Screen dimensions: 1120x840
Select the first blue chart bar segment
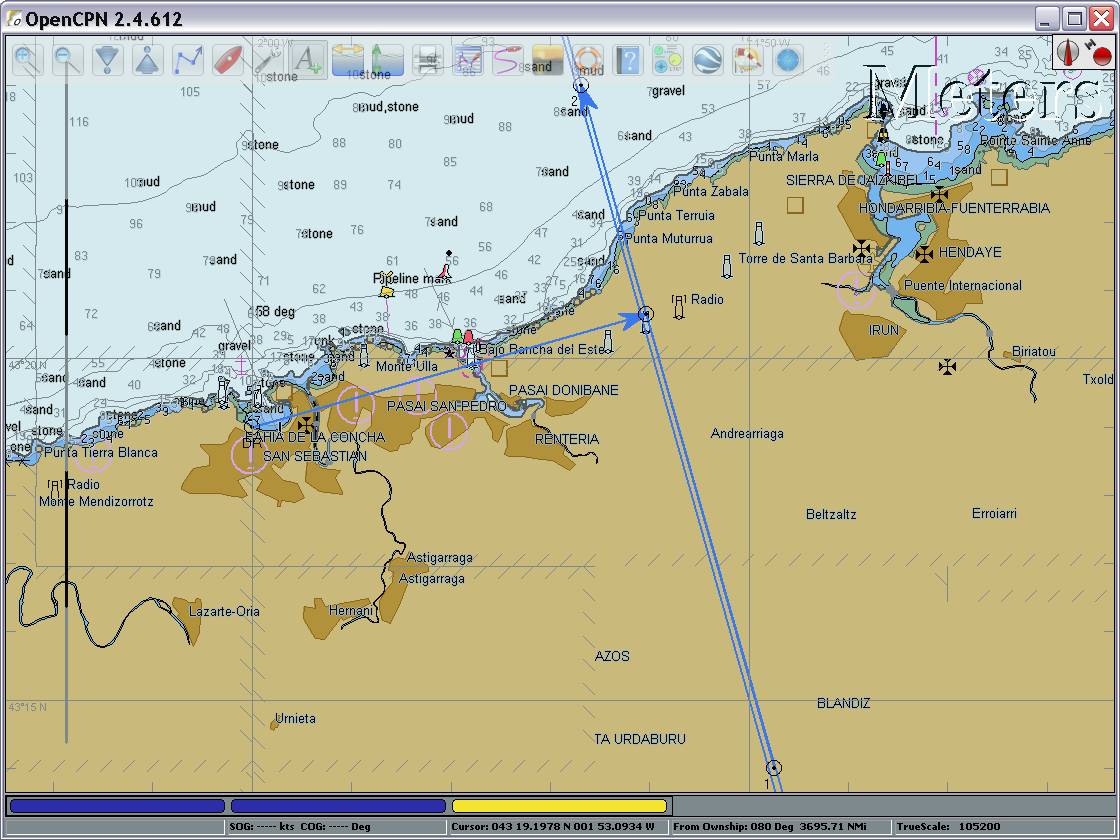point(117,806)
